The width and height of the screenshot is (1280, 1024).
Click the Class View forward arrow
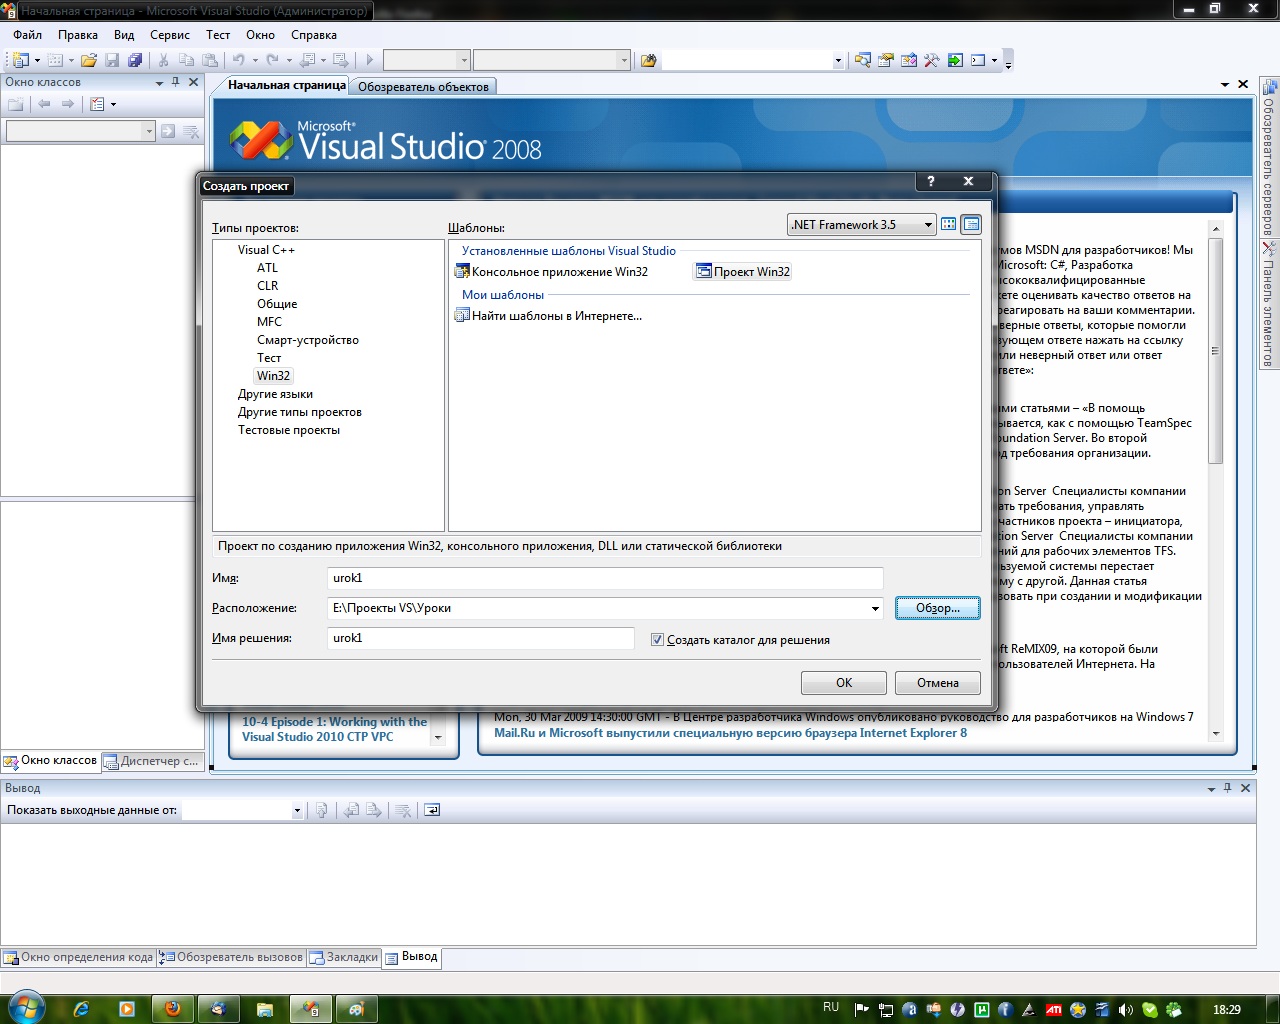(x=67, y=104)
